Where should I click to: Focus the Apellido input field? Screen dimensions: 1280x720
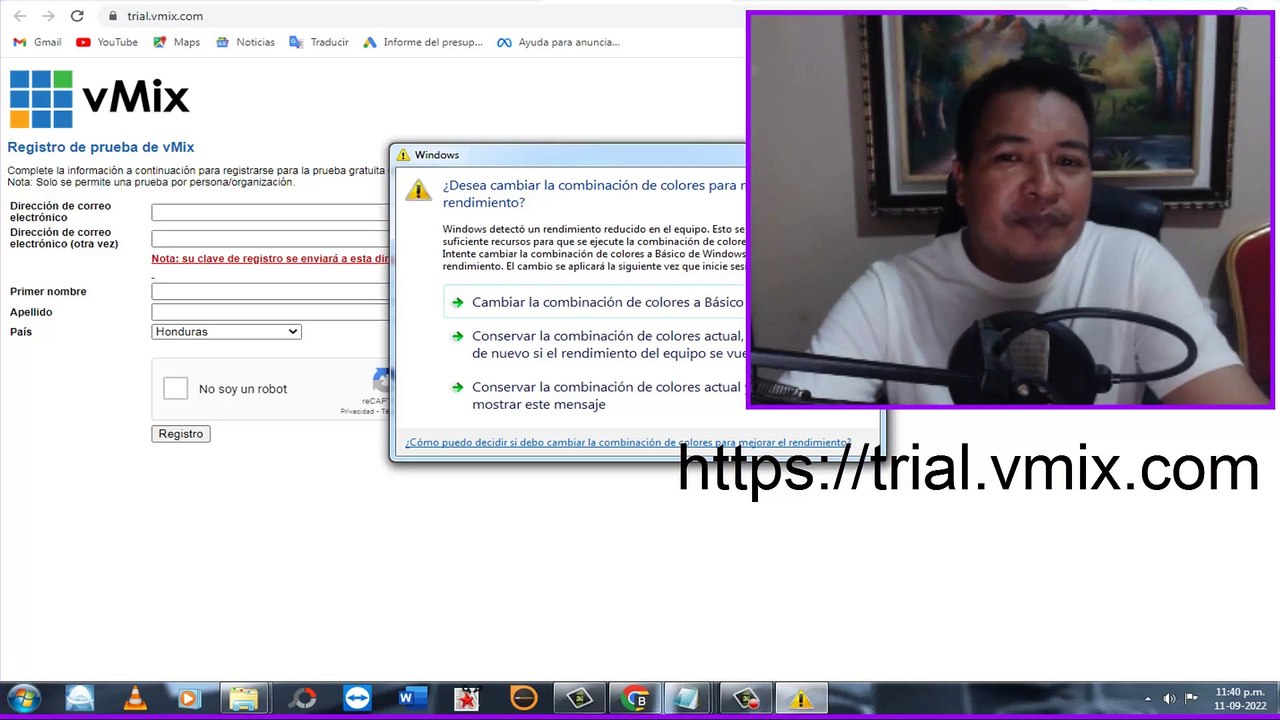[270, 312]
